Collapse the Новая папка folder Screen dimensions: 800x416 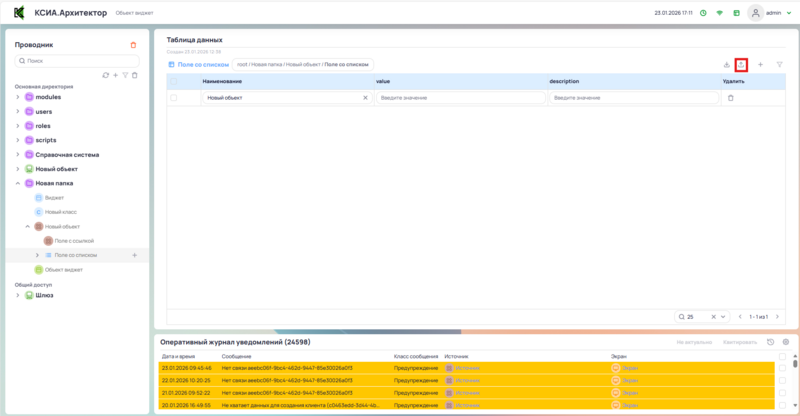18,183
